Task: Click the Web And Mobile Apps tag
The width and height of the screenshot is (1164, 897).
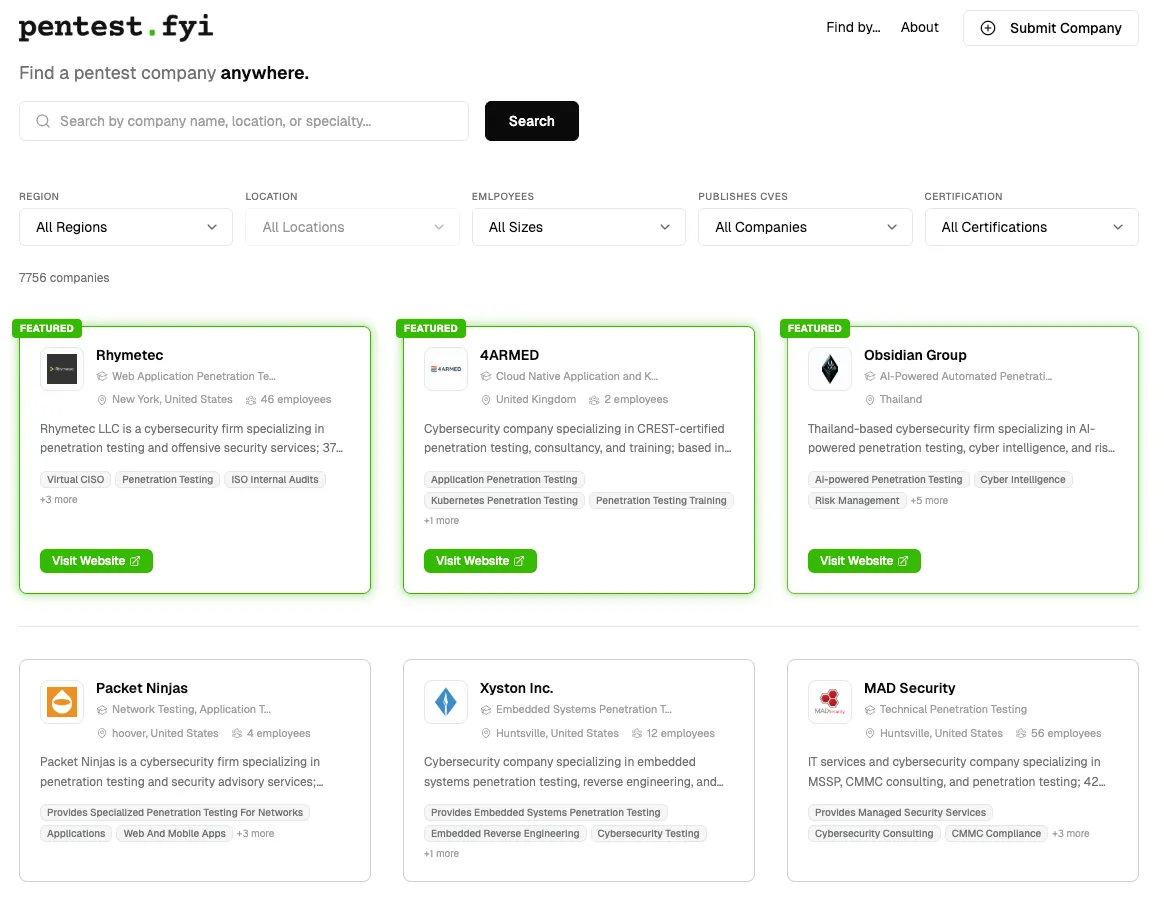Action: tap(174, 834)
